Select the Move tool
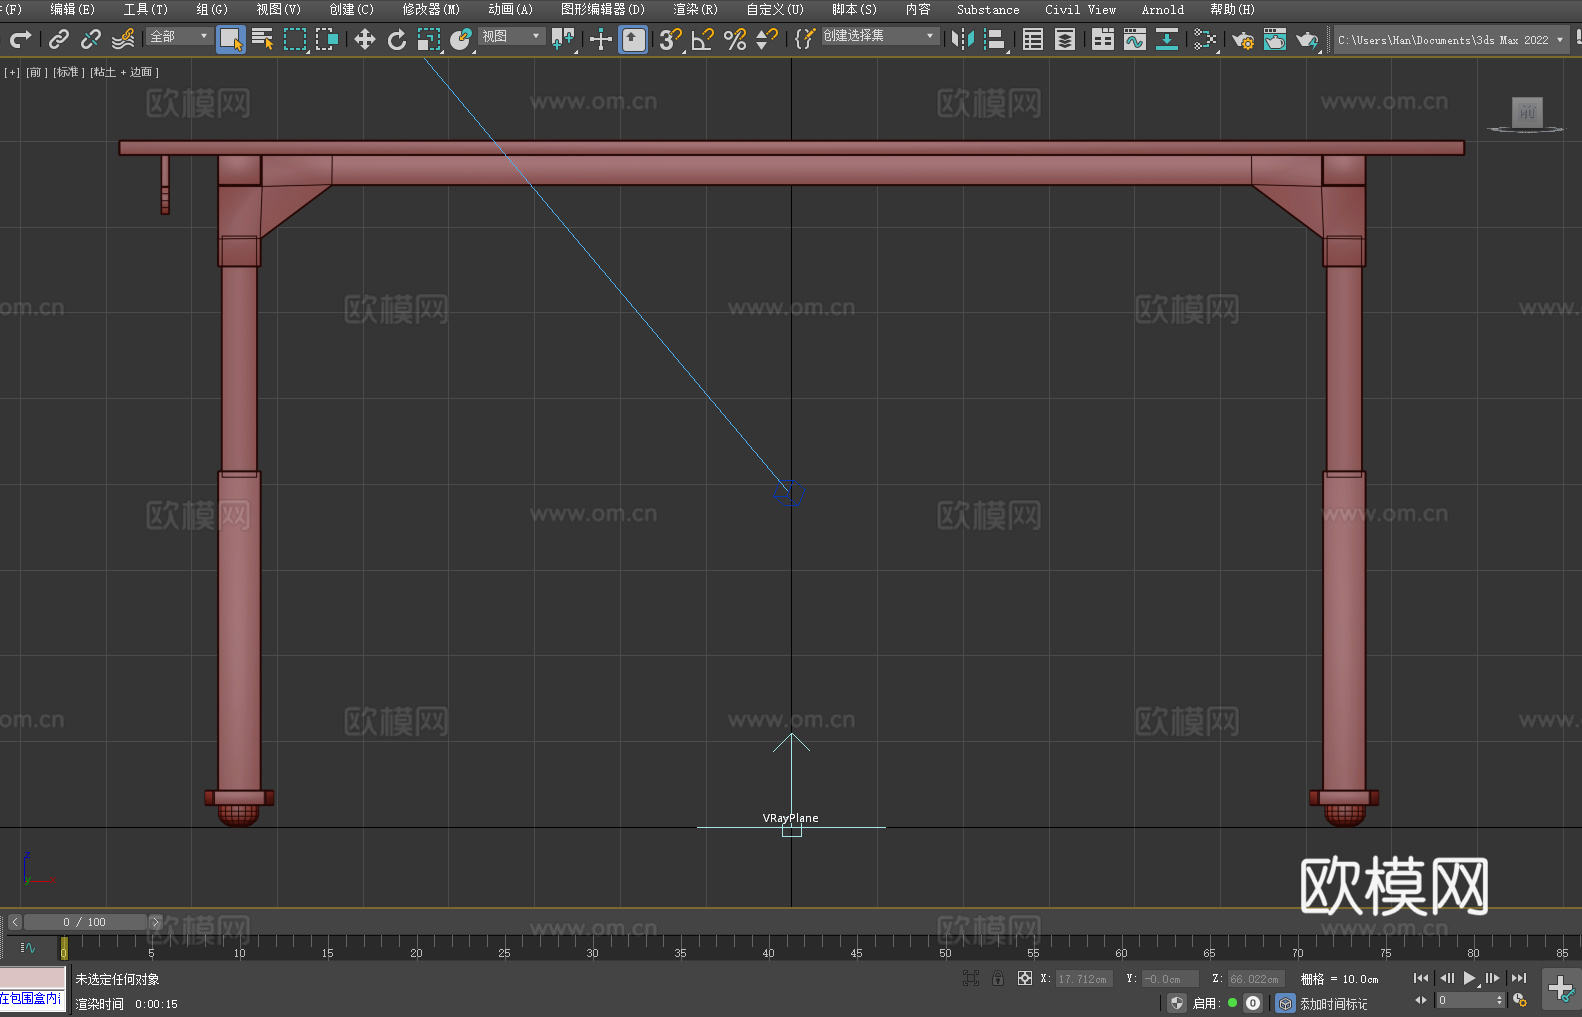The width and height of the screenshot is (1582, 1017). (x=365, y=39)
